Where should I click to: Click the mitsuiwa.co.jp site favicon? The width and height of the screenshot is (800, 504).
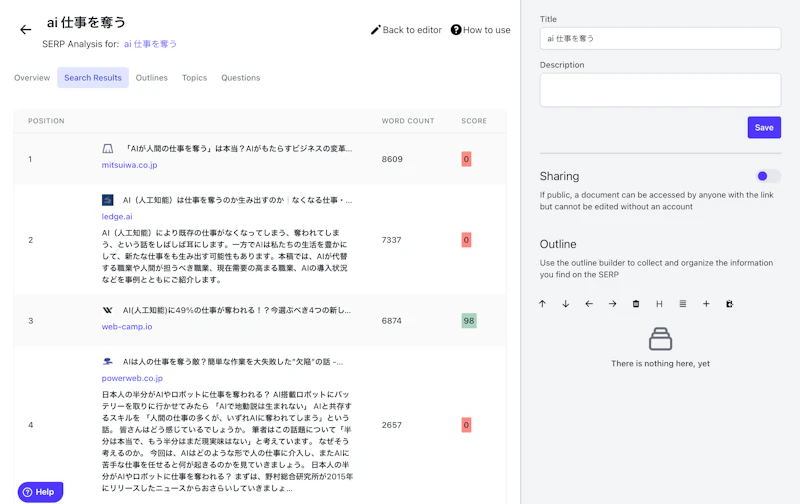click(x=108, y=148)
